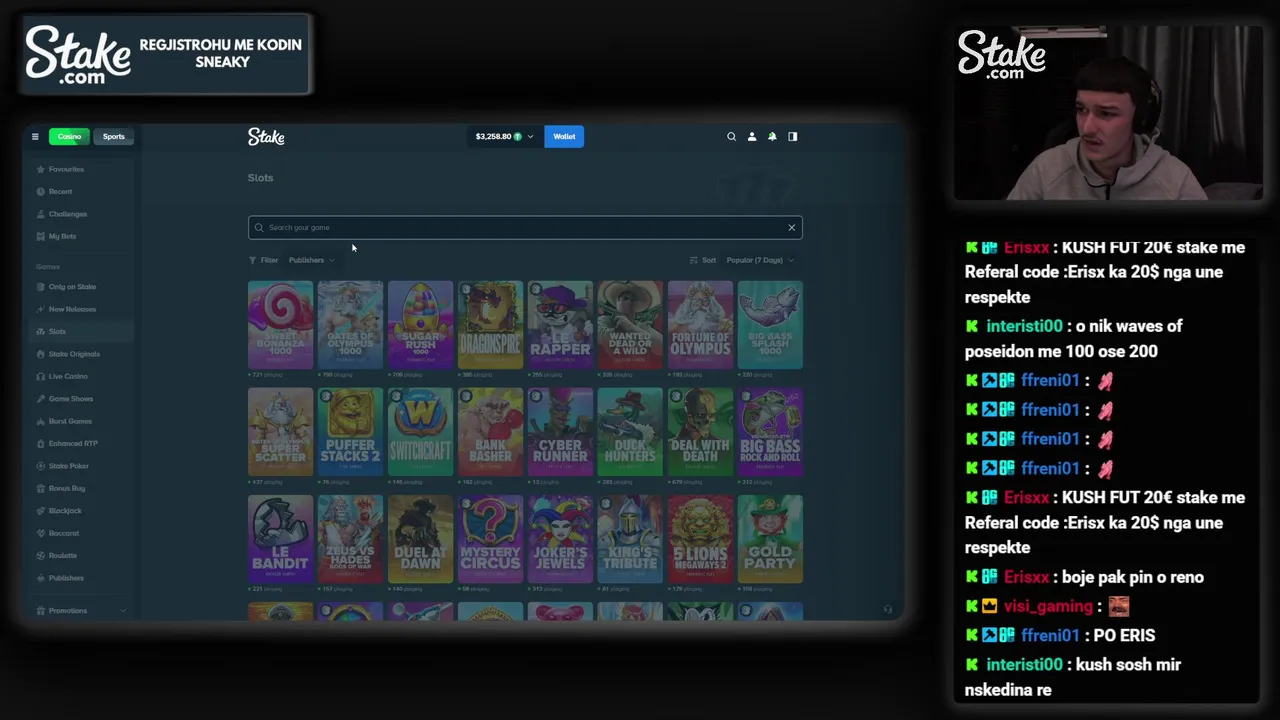The width and height of the screenshot is (1280, 720).
Task: Open the notifications bell icon
Action: pos(772,137)
